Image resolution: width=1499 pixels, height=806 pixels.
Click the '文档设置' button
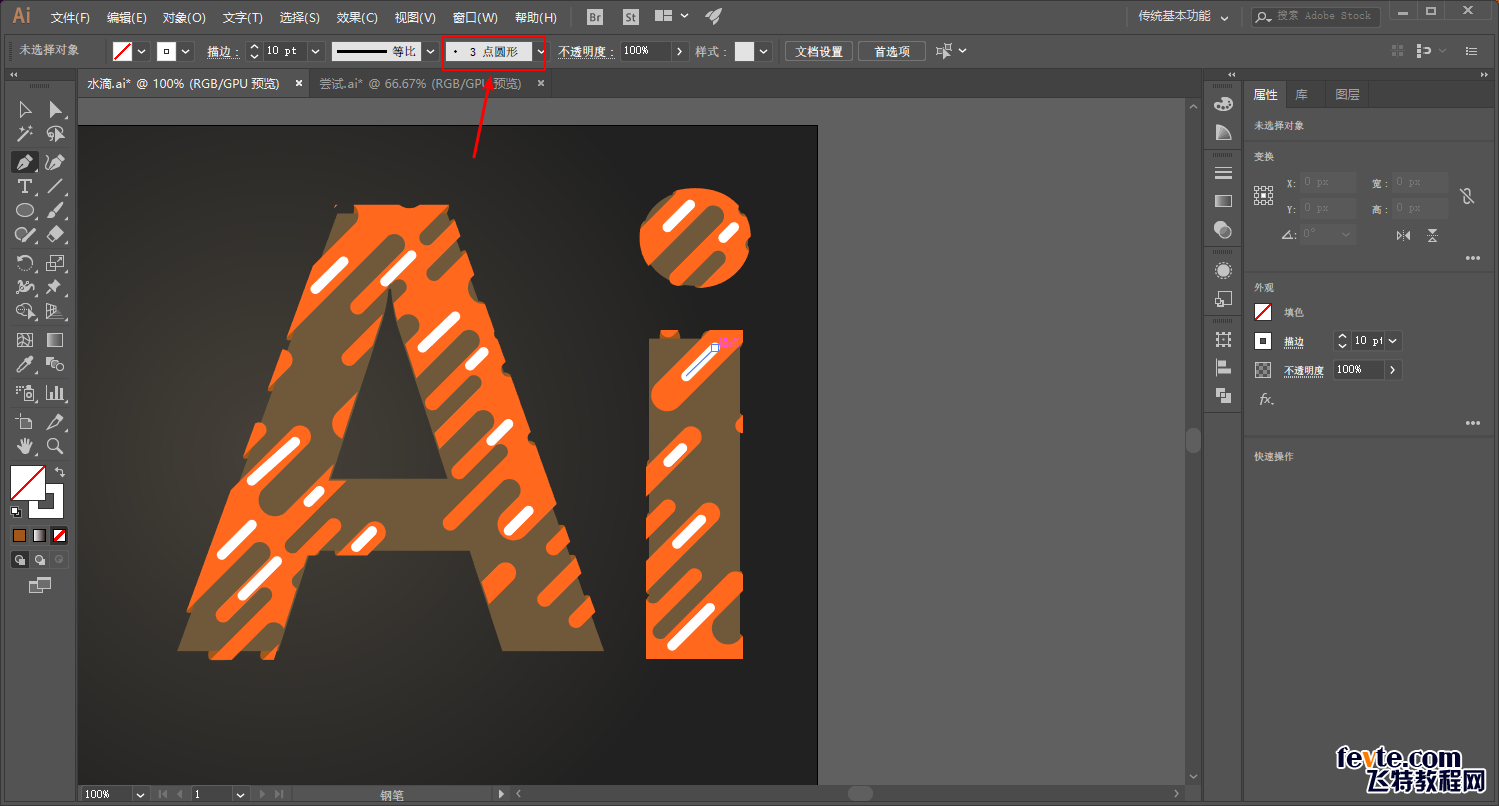tap(819, 51)
